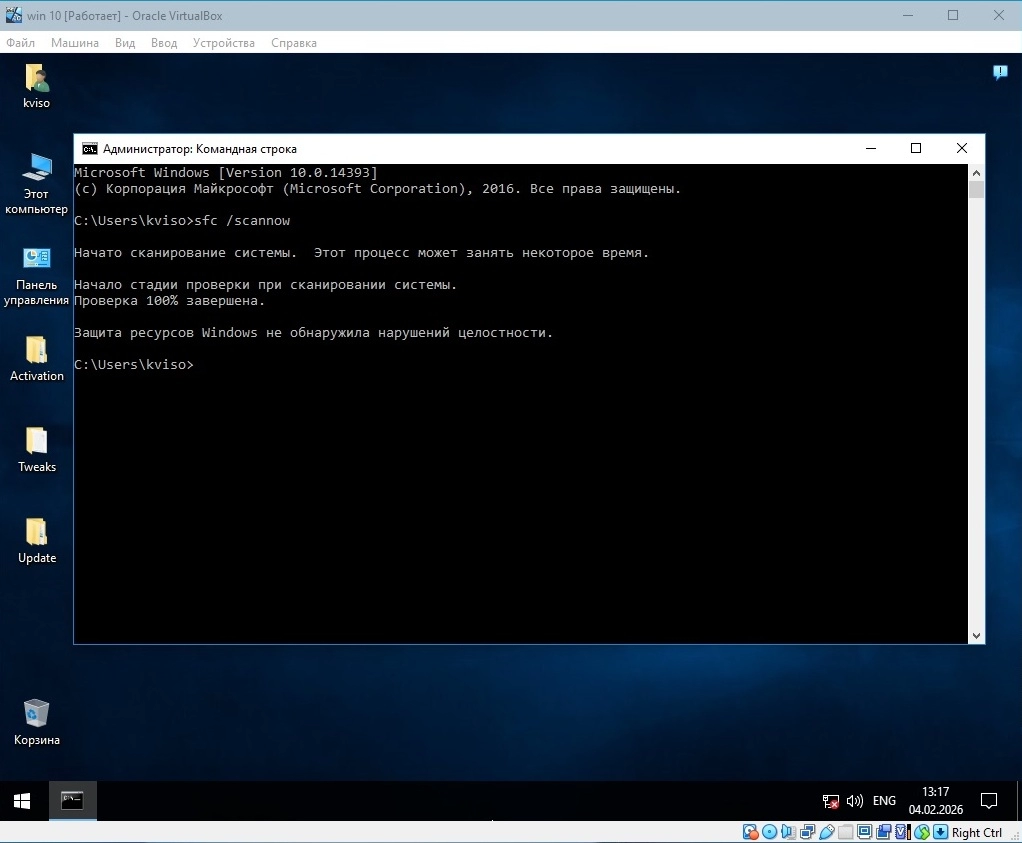The height and width of the screenshot is (843, 1022).
Task: Click the VirtualBox CPU virtualization indicator
Action: [x=903, y=832]
